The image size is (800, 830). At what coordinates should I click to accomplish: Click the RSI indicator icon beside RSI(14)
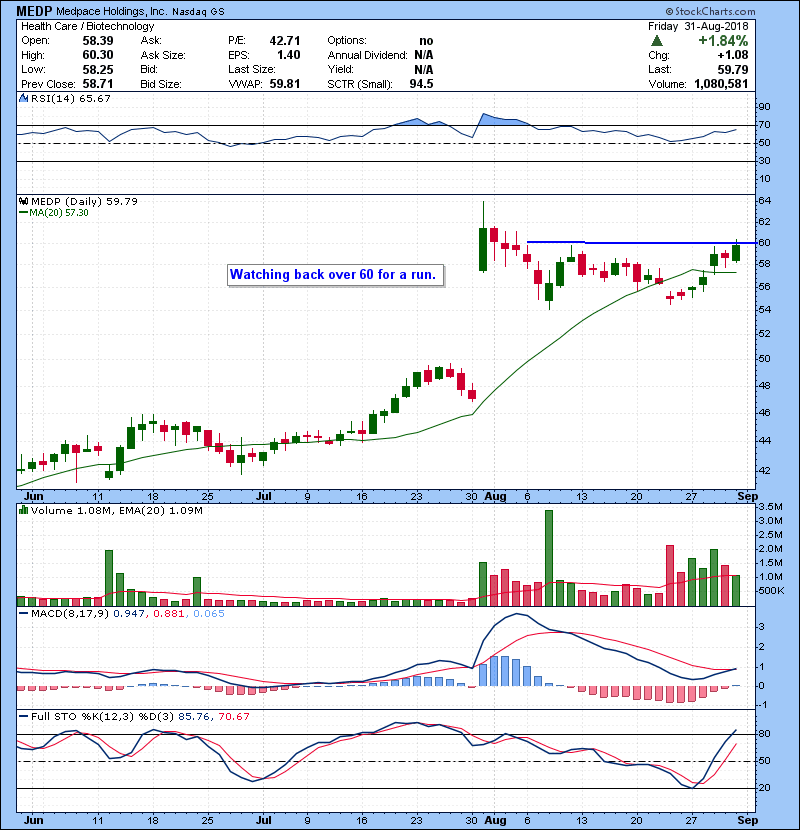coord(23,98)
